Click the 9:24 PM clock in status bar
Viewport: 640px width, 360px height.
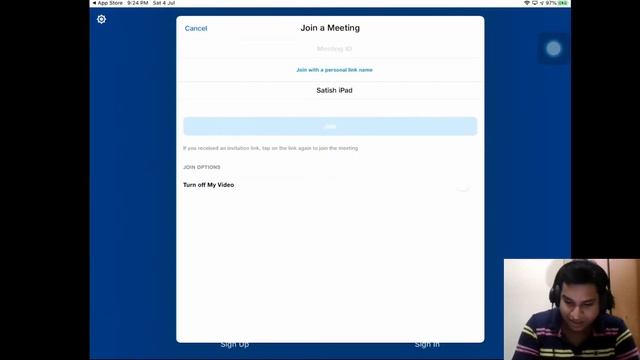click(138, 3)
